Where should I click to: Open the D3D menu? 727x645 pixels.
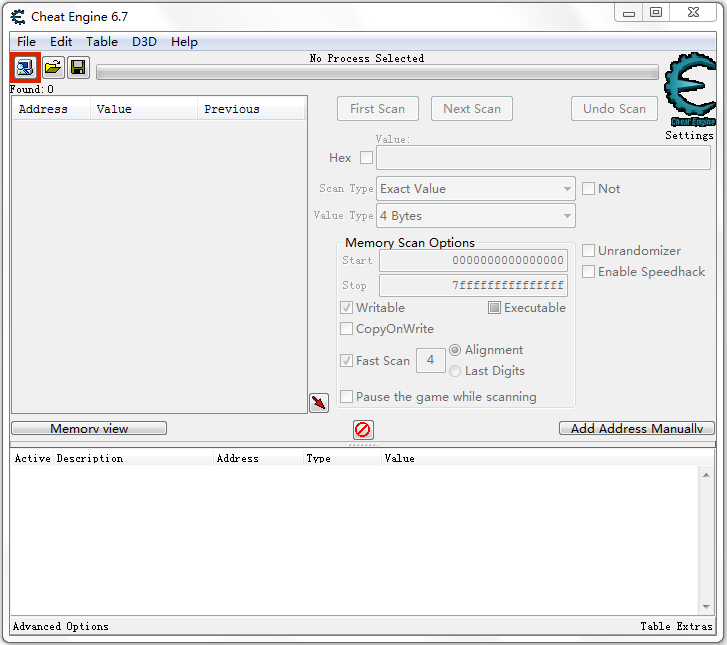pos(144,42)
